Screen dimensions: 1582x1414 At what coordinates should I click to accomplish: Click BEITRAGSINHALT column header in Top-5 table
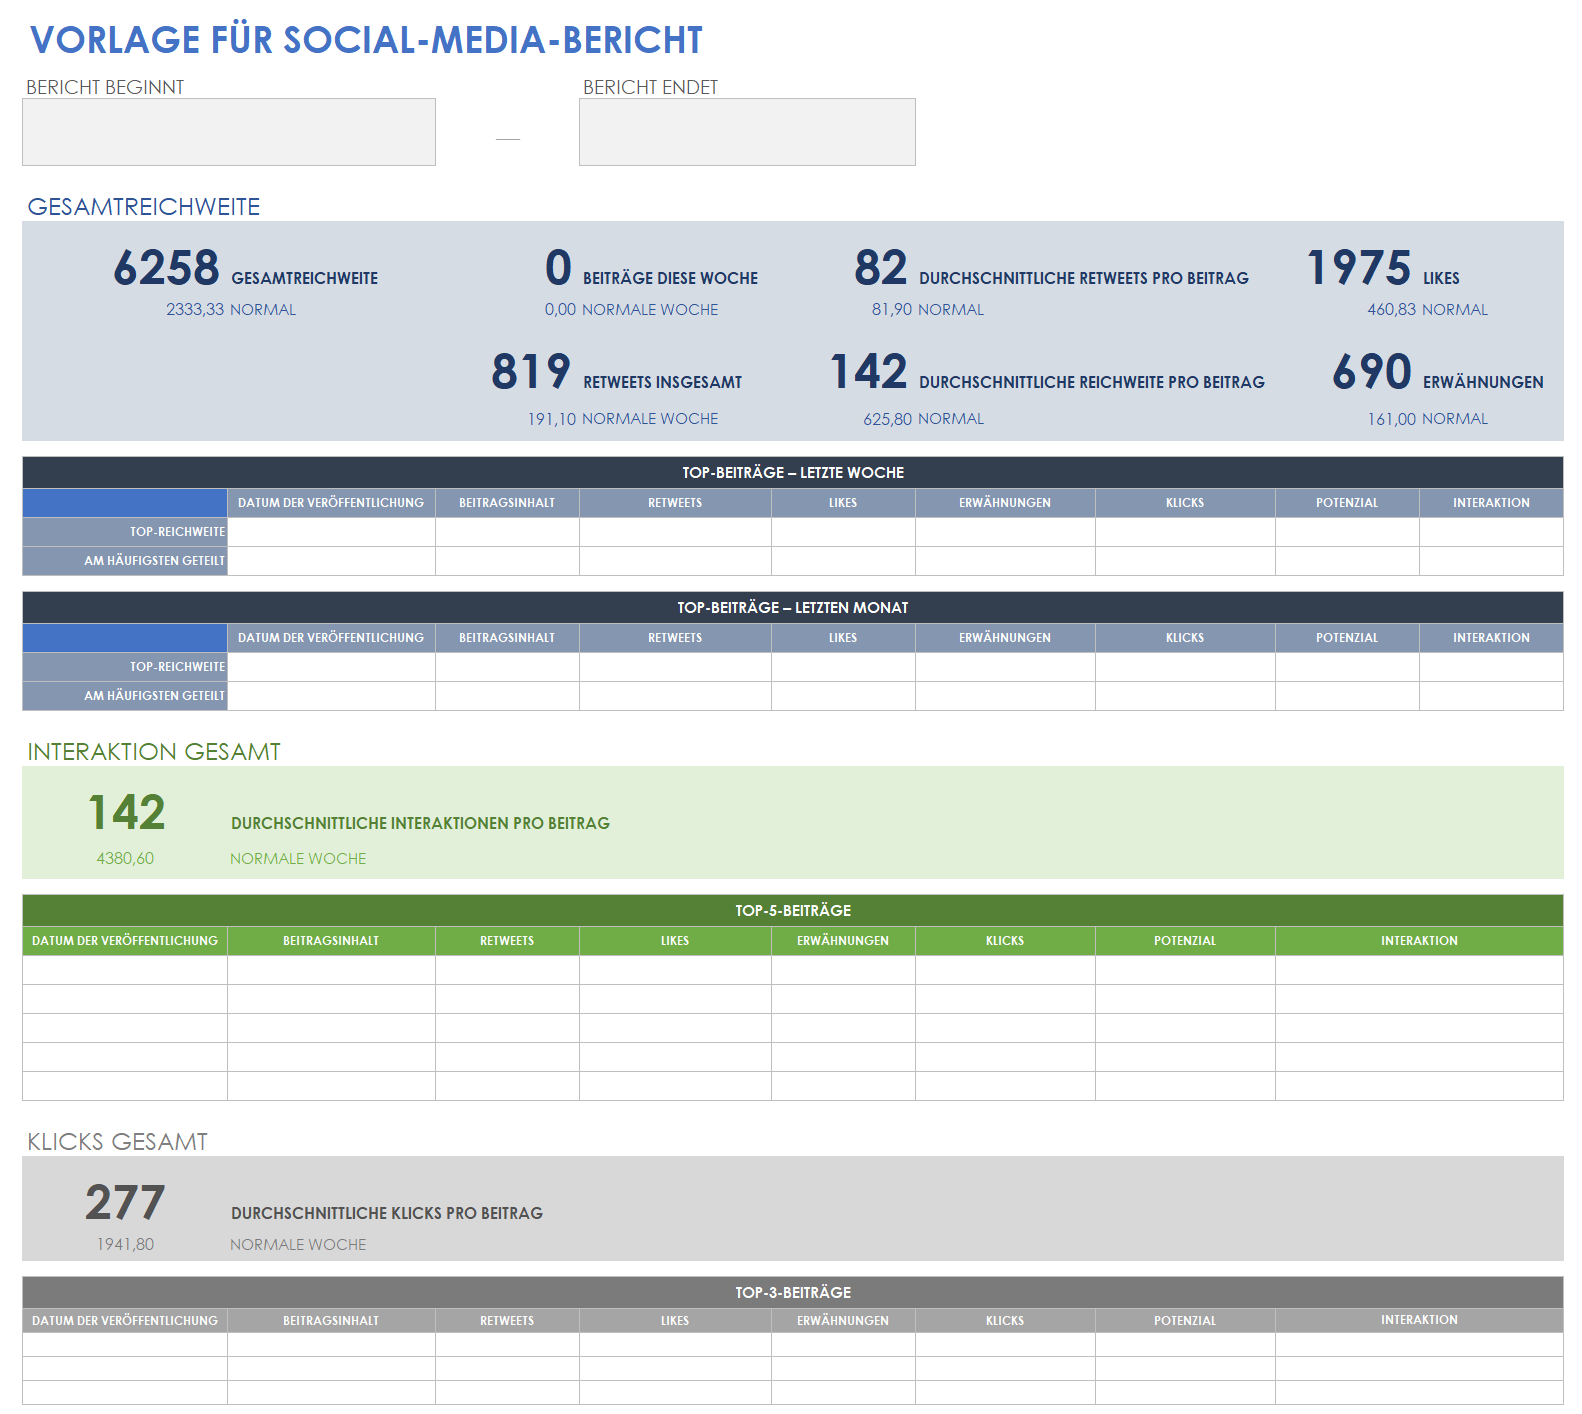pos(331,941)
